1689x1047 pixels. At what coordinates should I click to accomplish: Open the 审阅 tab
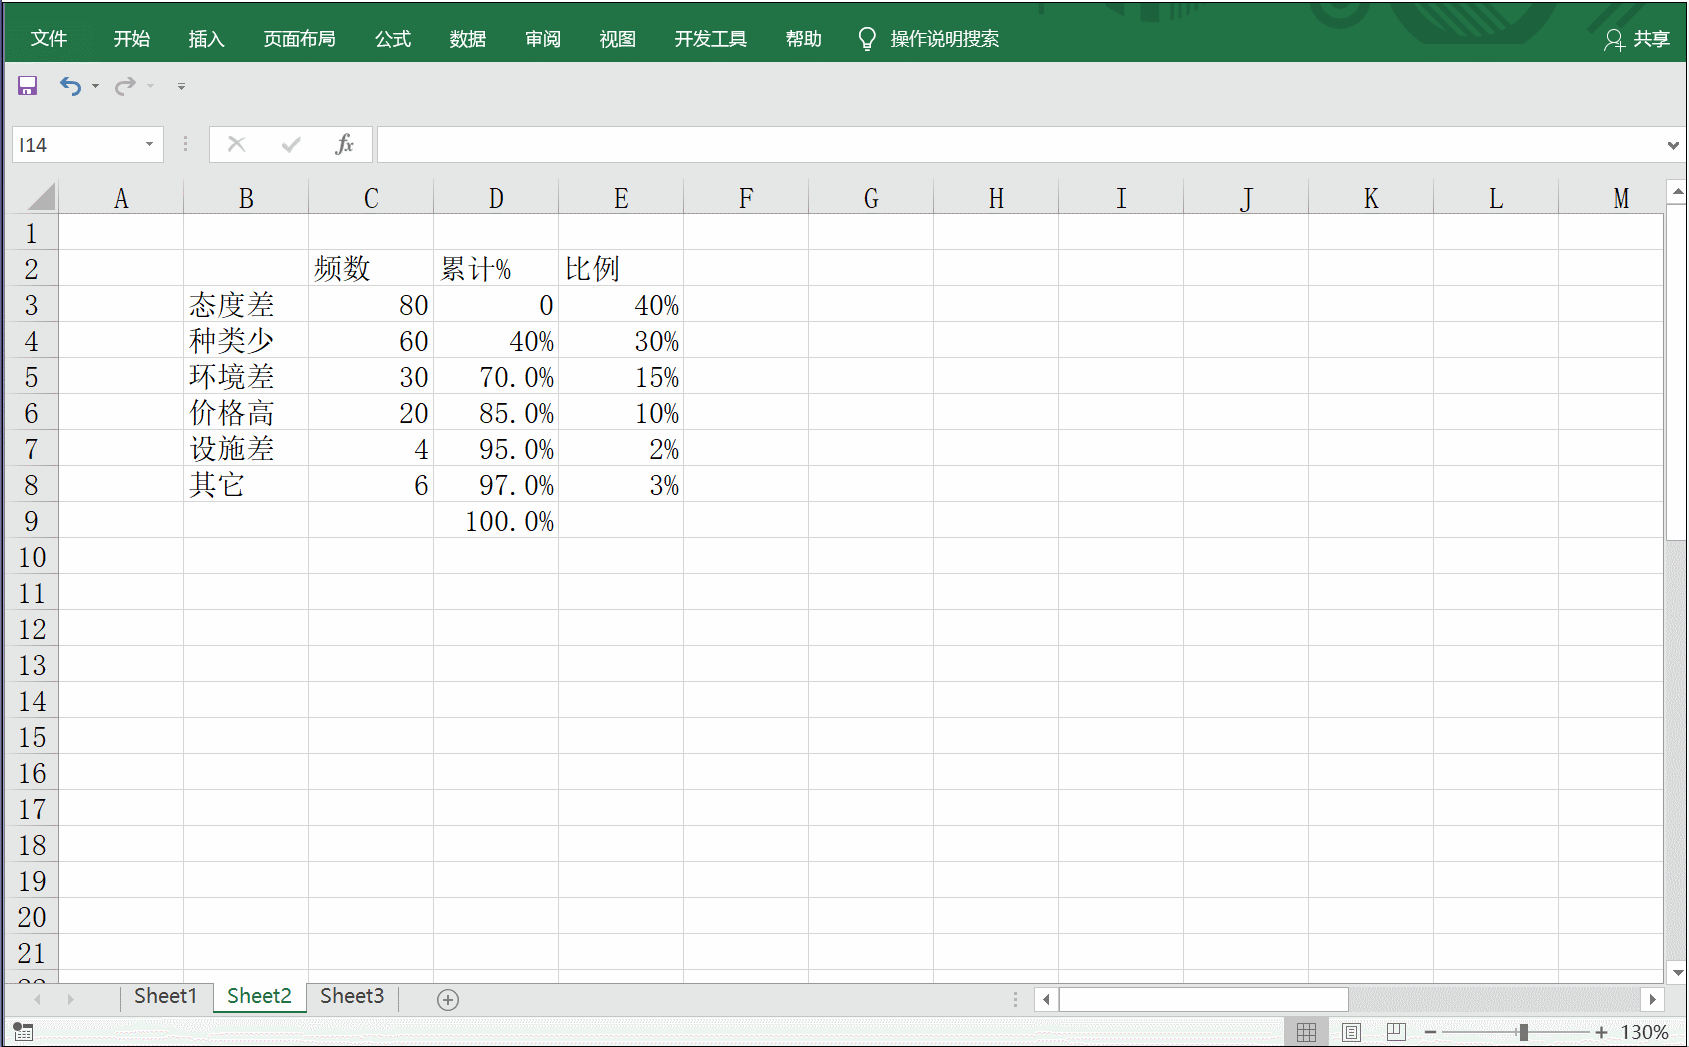543,39
